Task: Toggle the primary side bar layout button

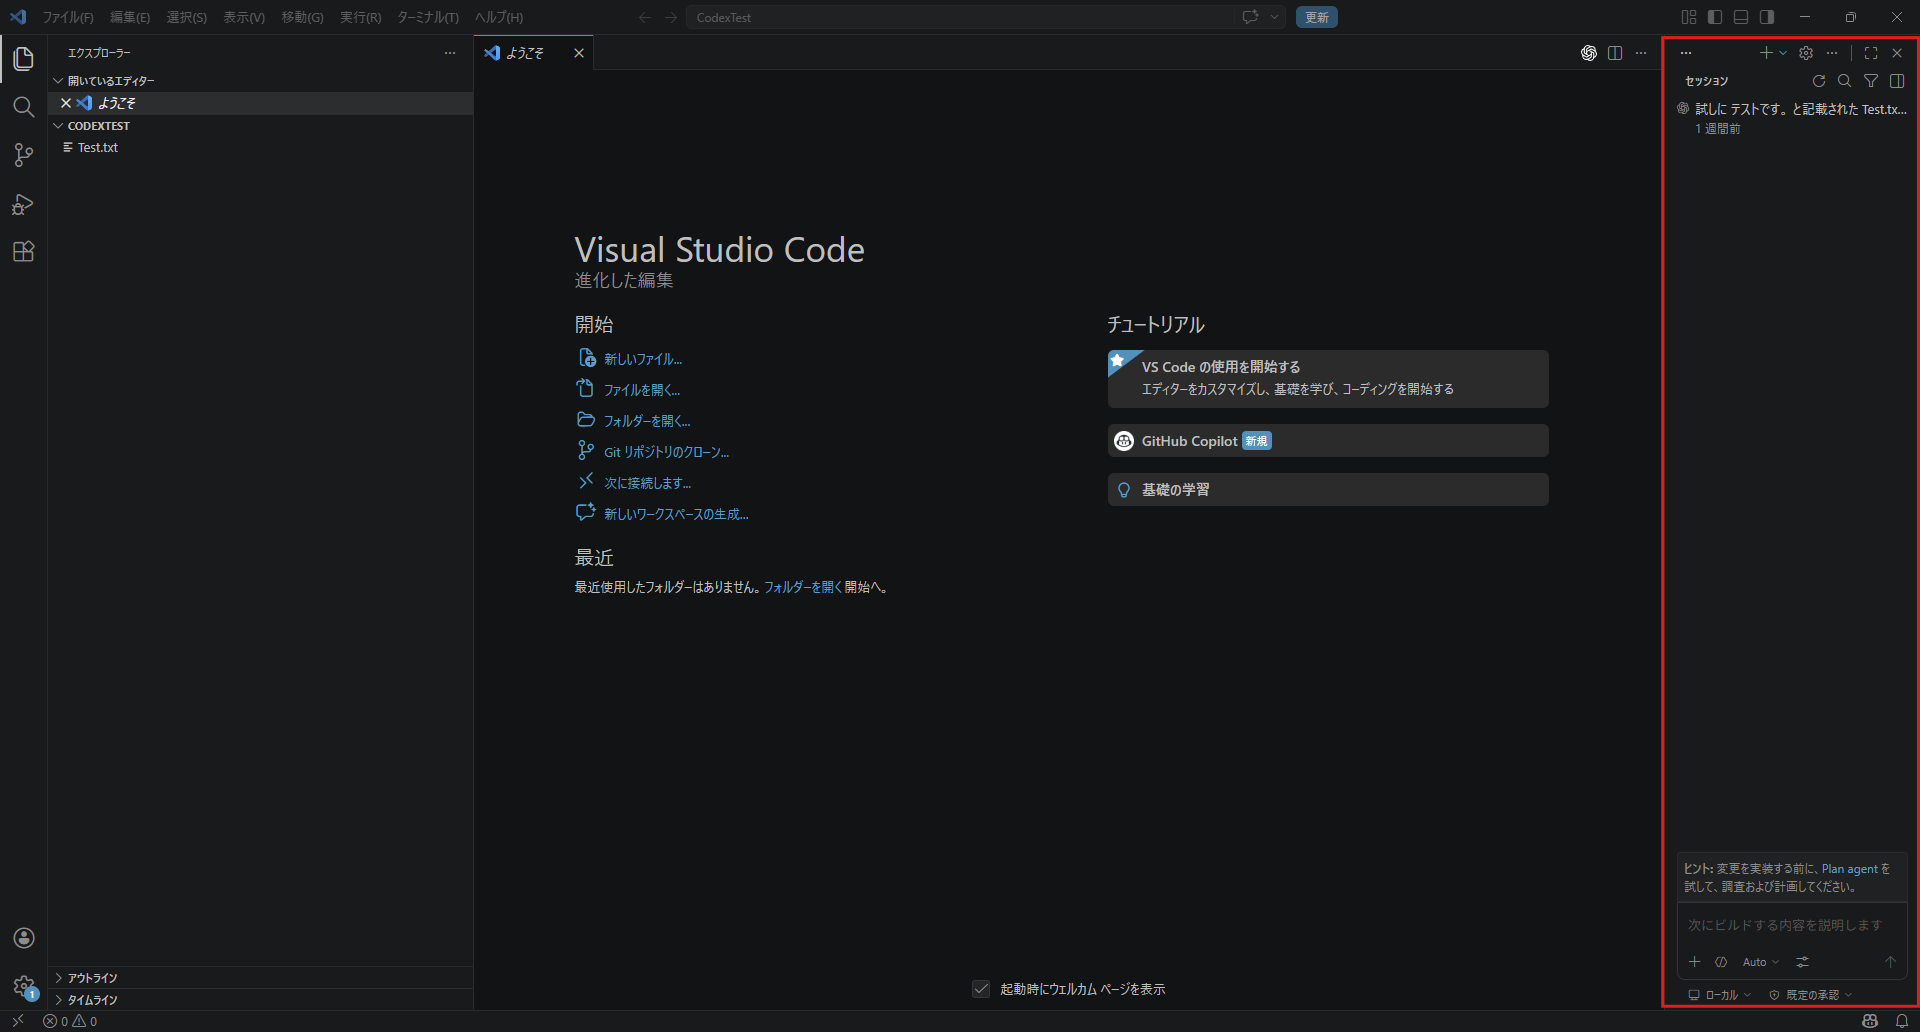Action: 1715,17
